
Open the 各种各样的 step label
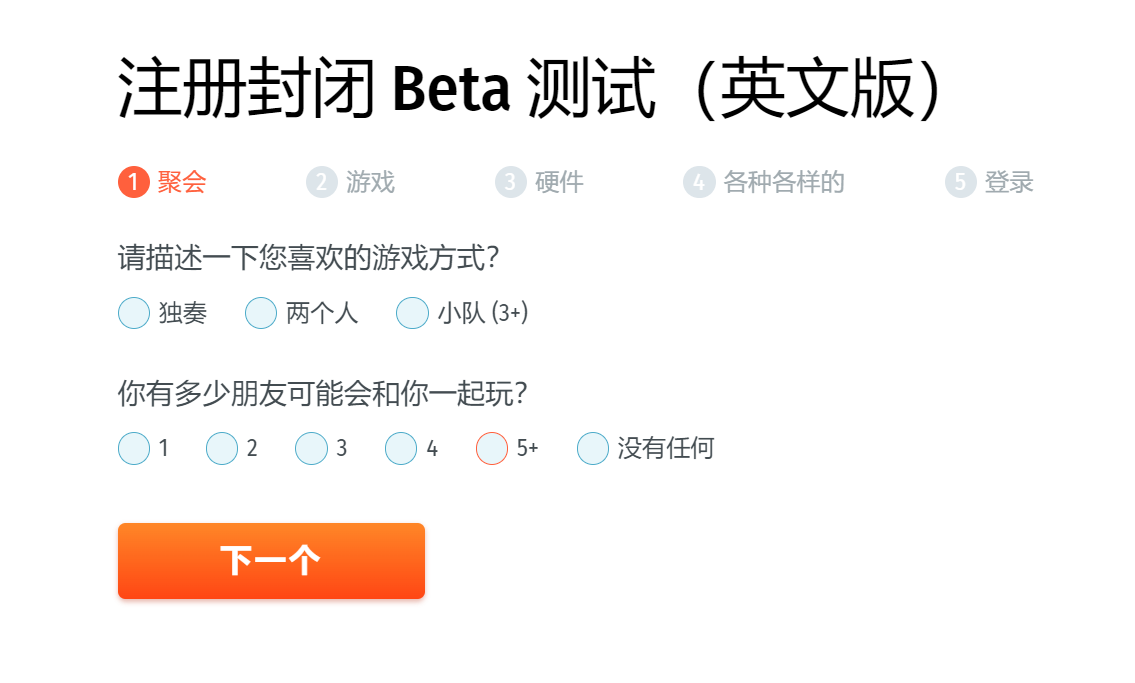784,182
